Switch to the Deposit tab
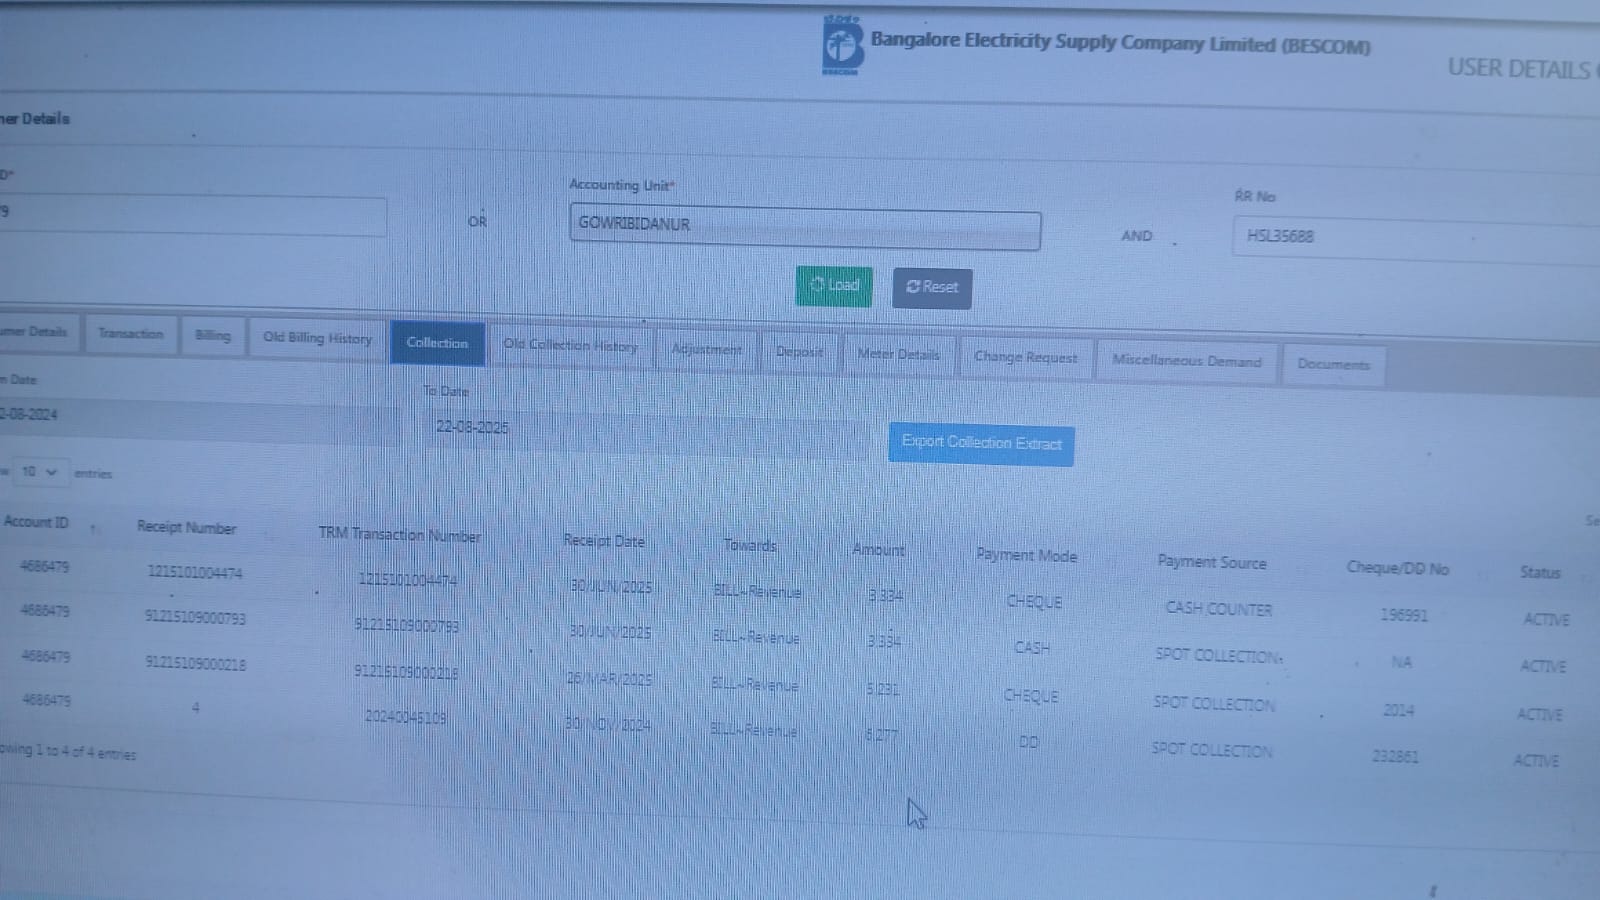This screenshot has width=1600, height=900. pyautogui.click(x=799, y=352)
